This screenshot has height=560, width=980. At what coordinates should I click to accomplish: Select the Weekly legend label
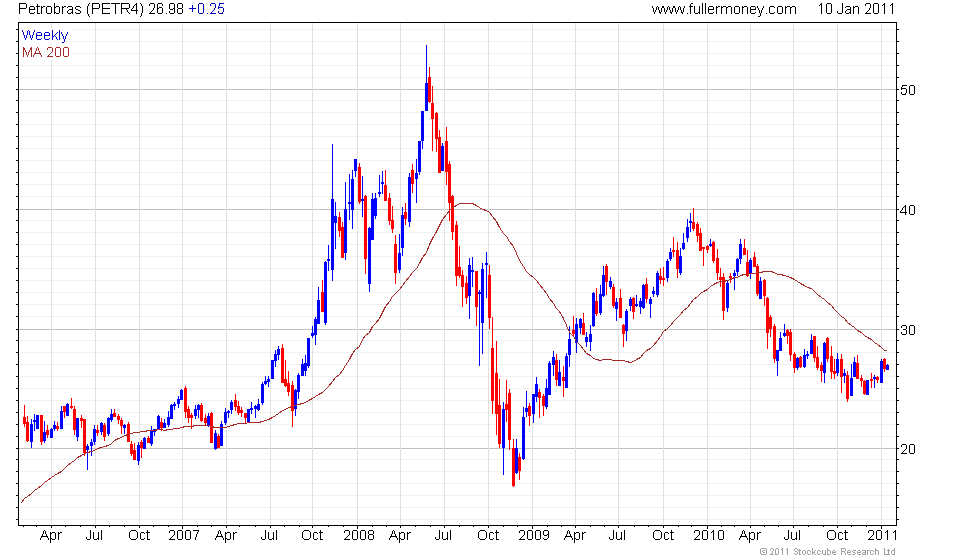coord(44,36)
